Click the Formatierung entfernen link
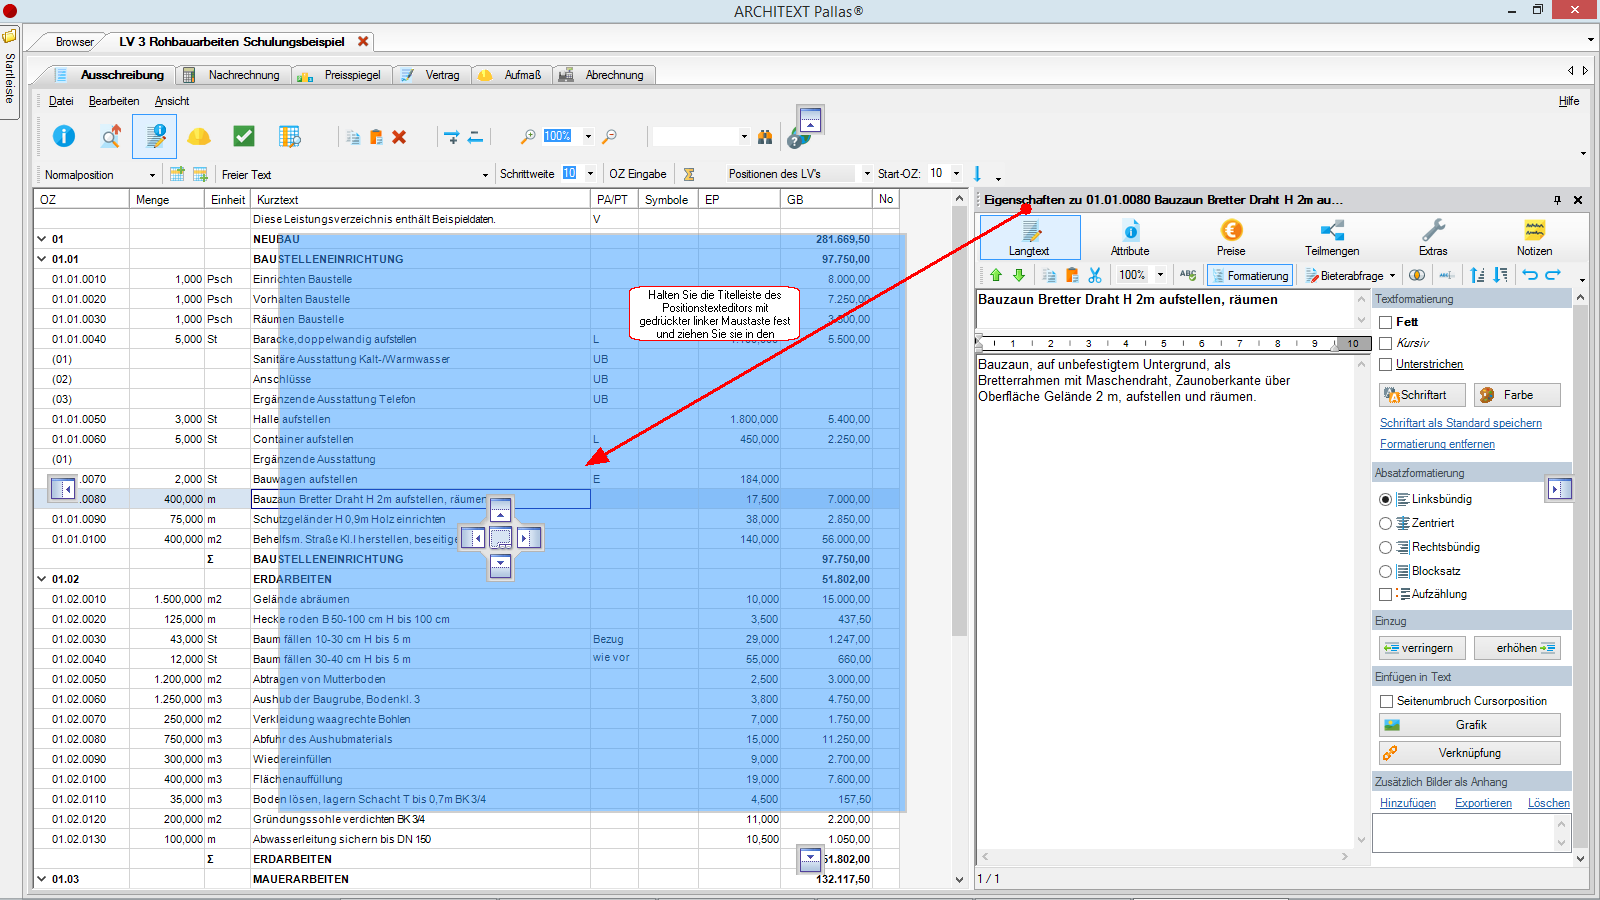Viewport: 1600px width, 900px height. tap(1437, 444)
